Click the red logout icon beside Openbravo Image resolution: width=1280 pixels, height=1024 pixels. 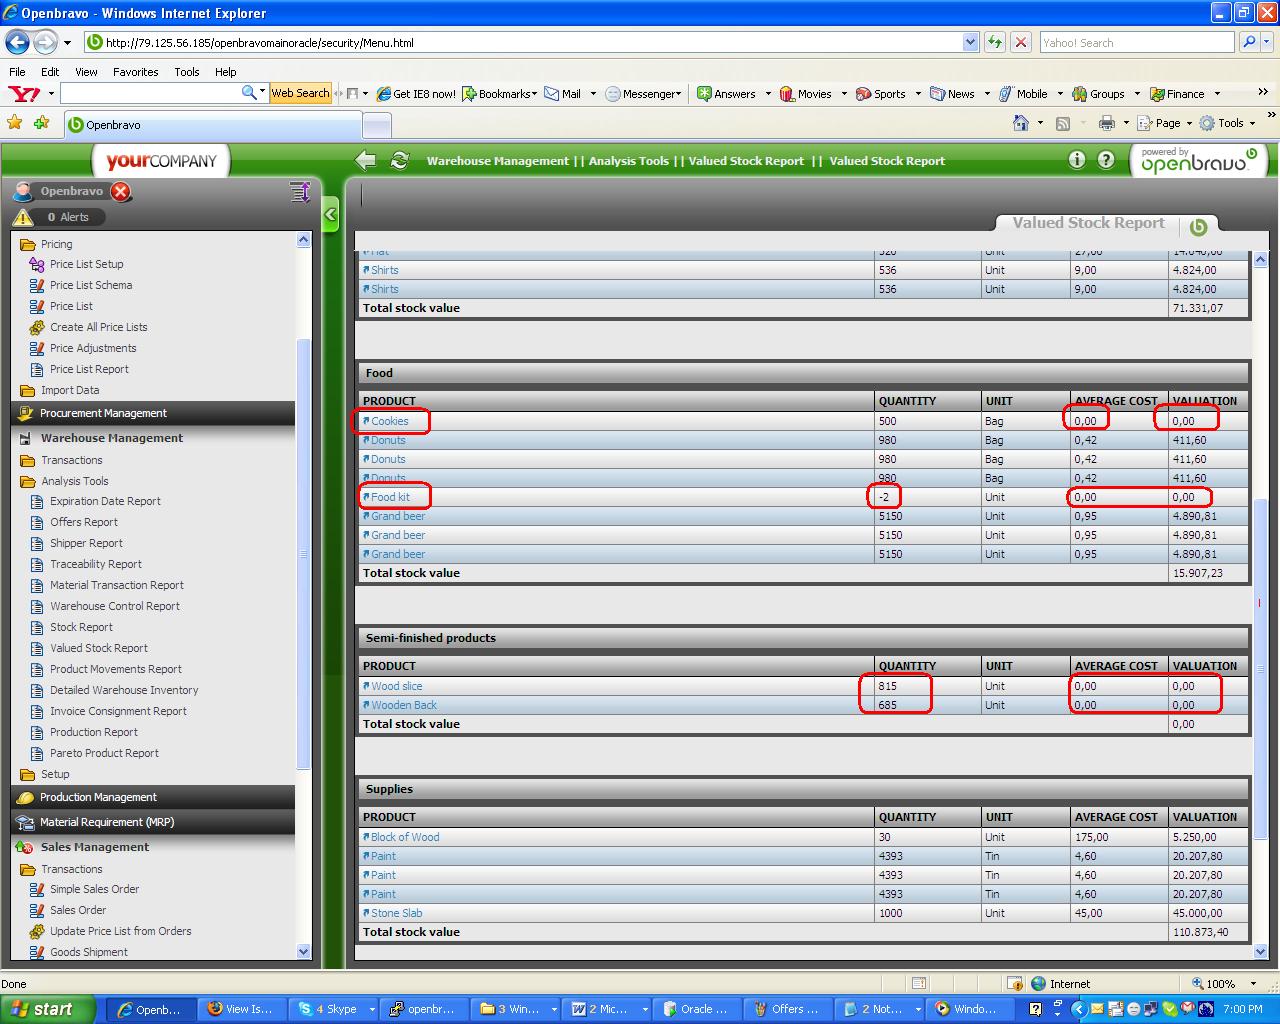(121, 191)
